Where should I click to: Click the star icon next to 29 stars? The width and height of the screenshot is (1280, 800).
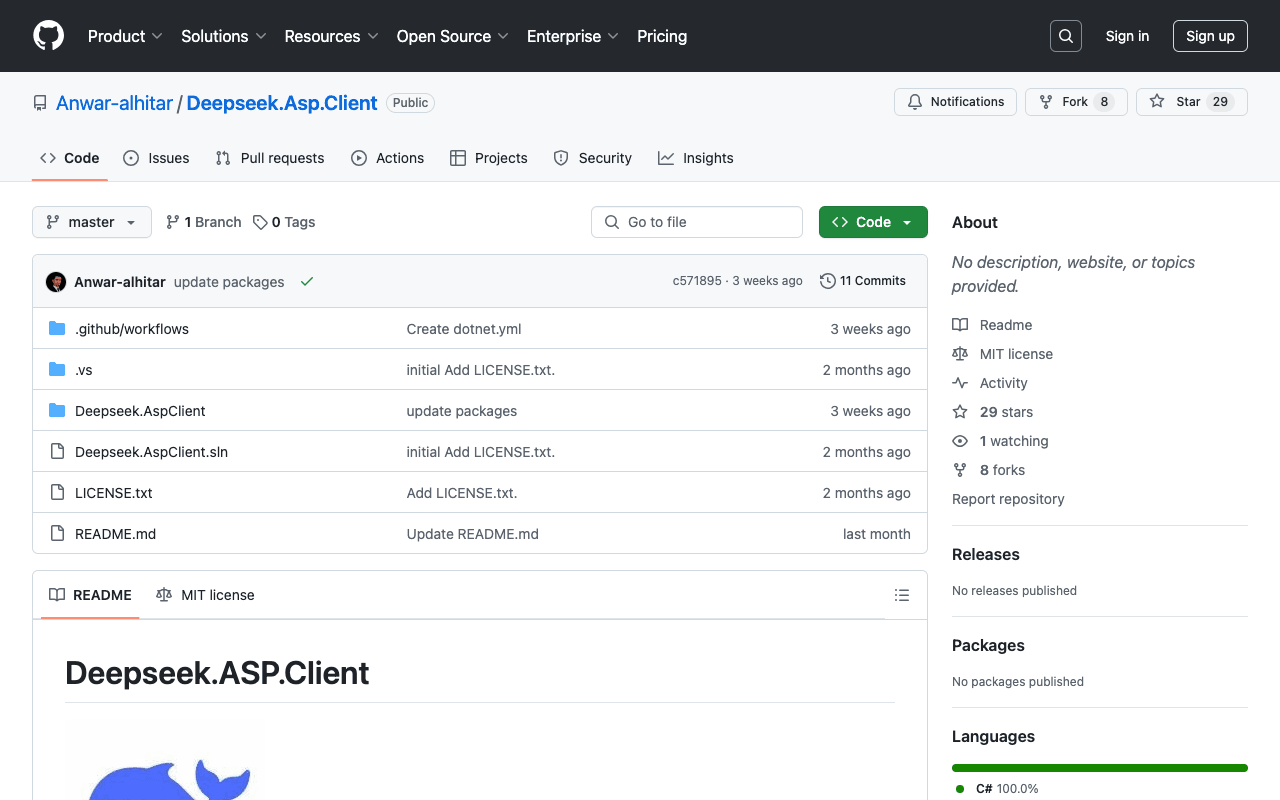pos(960,412)
